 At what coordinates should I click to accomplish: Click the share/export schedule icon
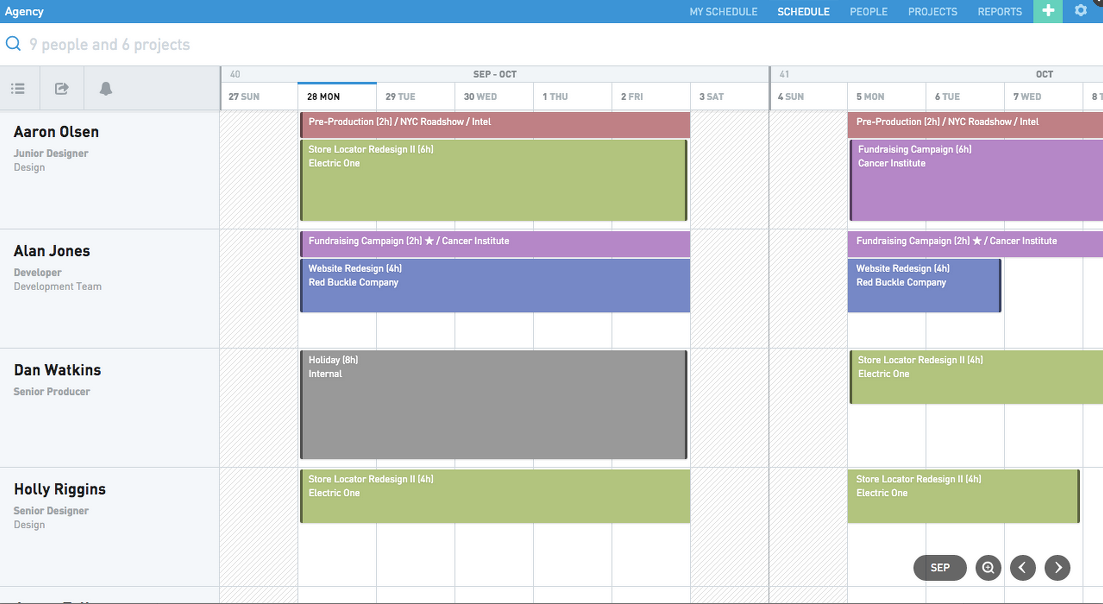62,89
